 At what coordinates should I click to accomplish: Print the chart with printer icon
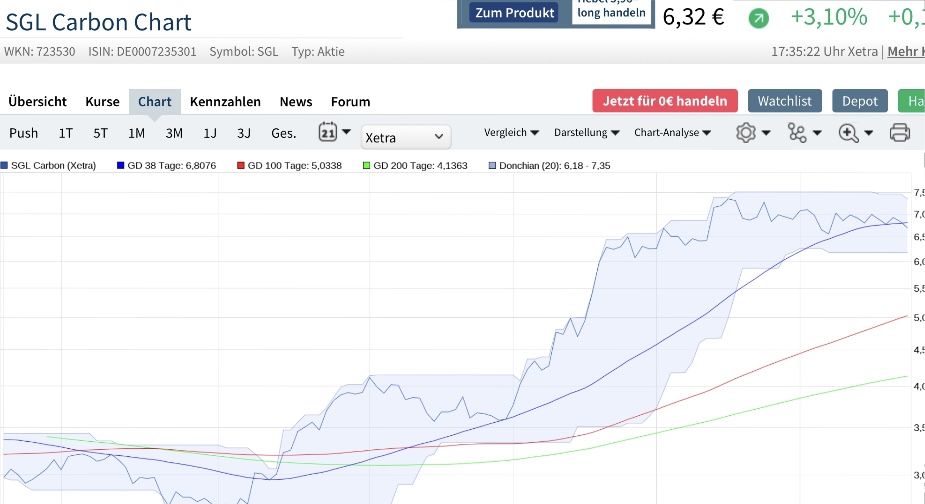point(899,132)
